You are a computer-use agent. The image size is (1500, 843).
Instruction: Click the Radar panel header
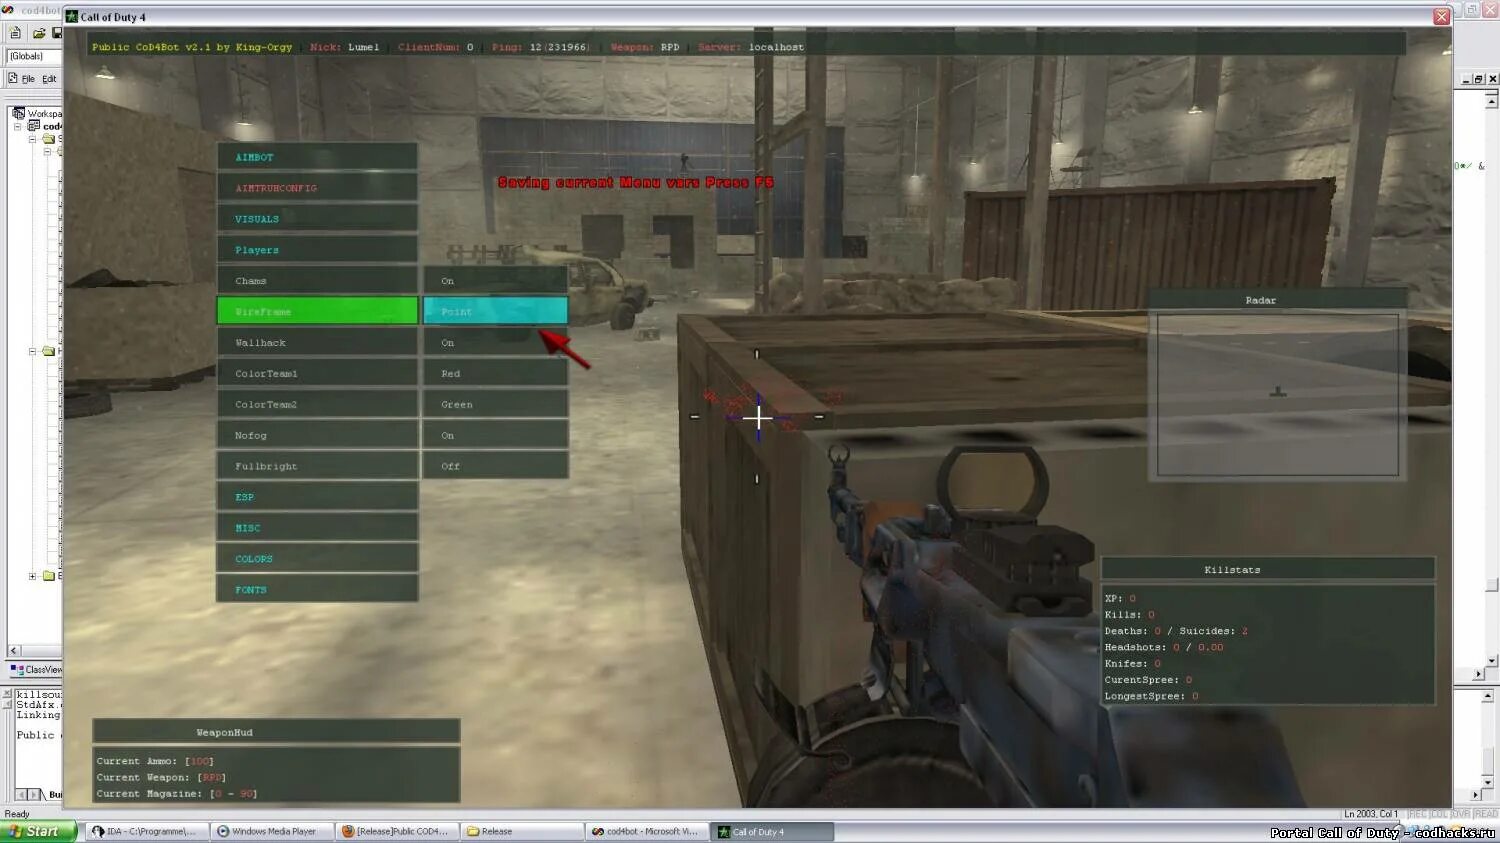(1278, 300)
